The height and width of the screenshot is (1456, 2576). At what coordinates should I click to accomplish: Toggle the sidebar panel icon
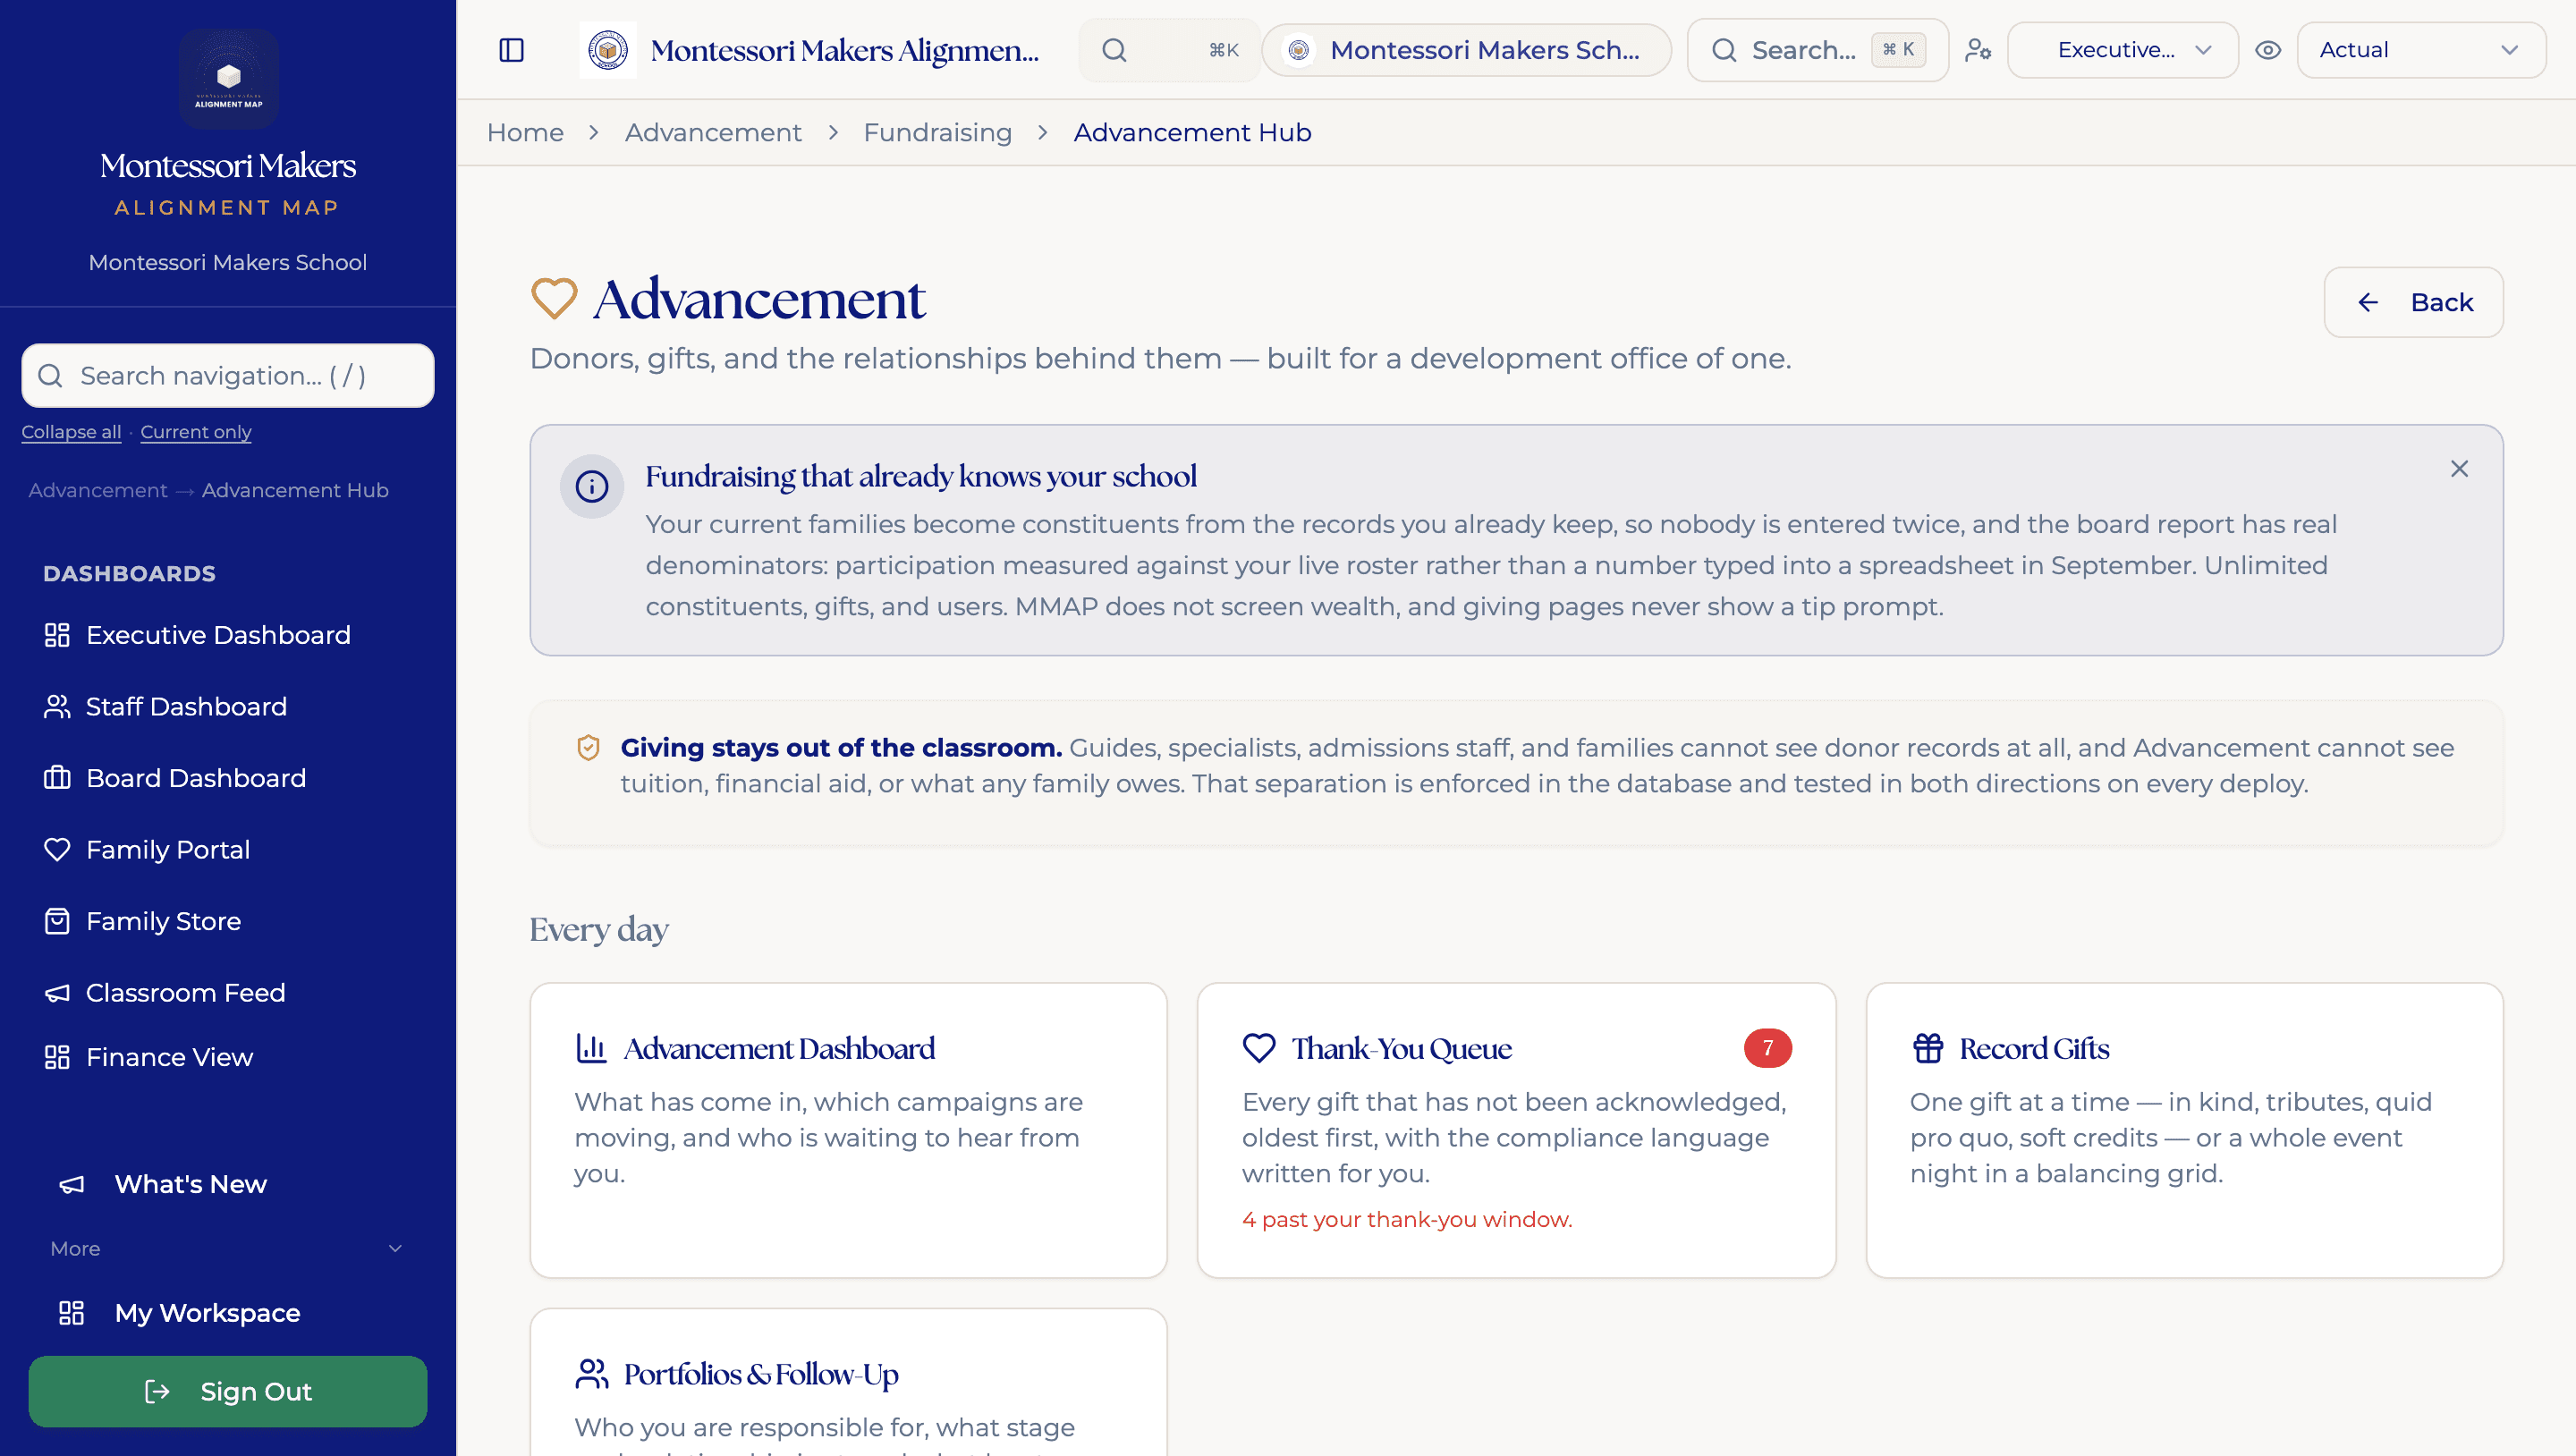[x=511, y=50]
